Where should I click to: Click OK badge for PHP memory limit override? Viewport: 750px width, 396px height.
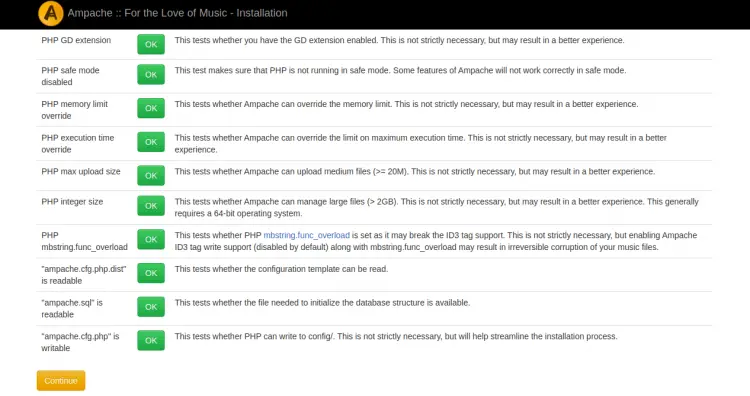(x=151, y=108)
